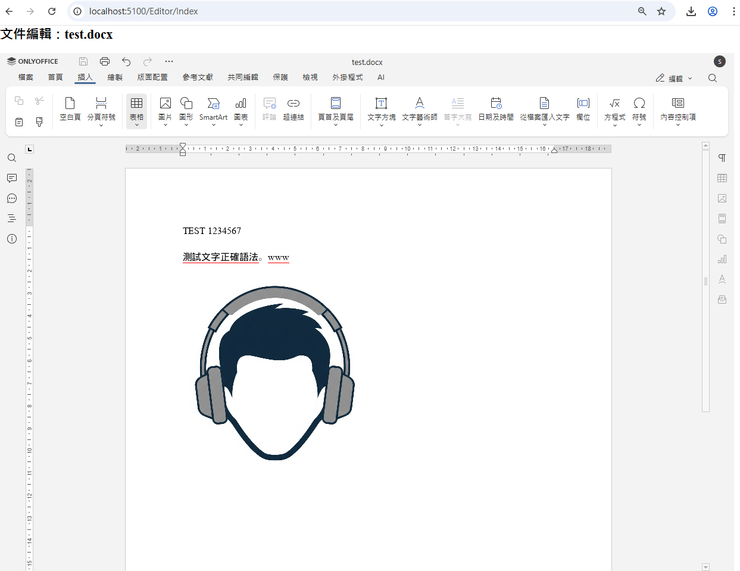This screenshot has height=571, width=740.
Task: Open the Find icon in left sidebar
Action: click(x=12, y=158)
